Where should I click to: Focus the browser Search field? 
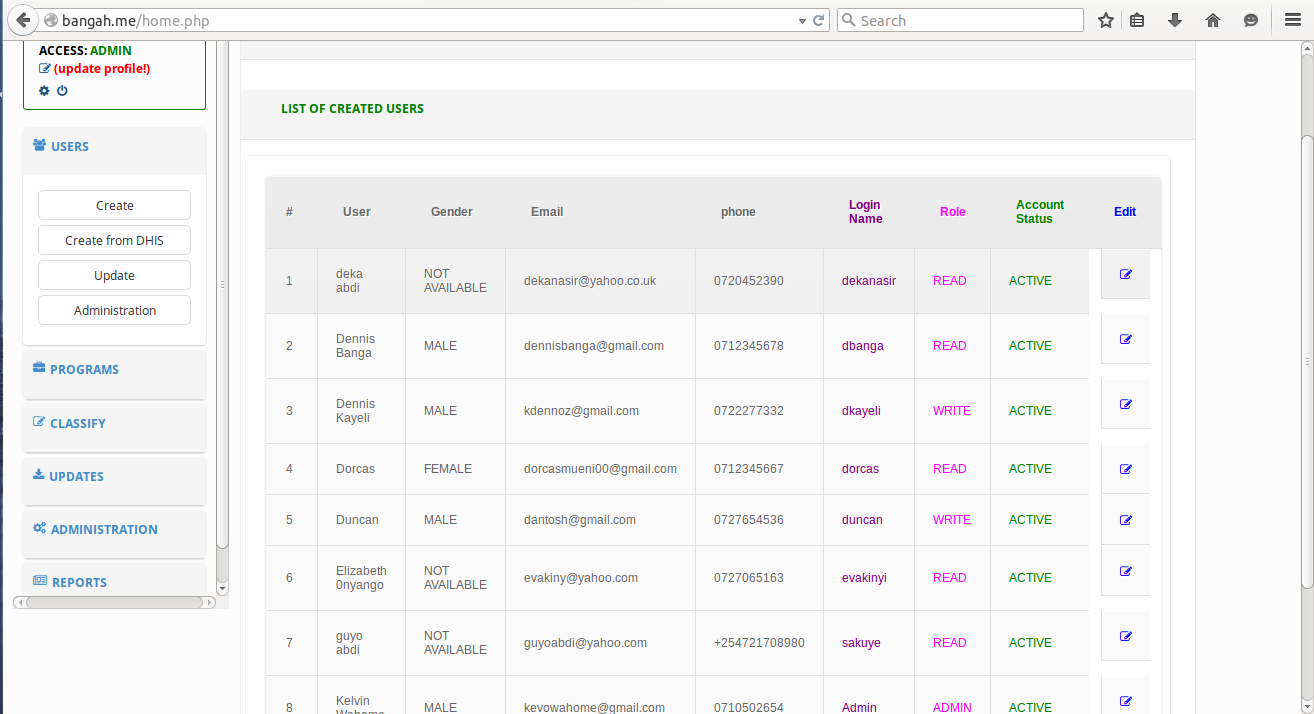(960, 20)
